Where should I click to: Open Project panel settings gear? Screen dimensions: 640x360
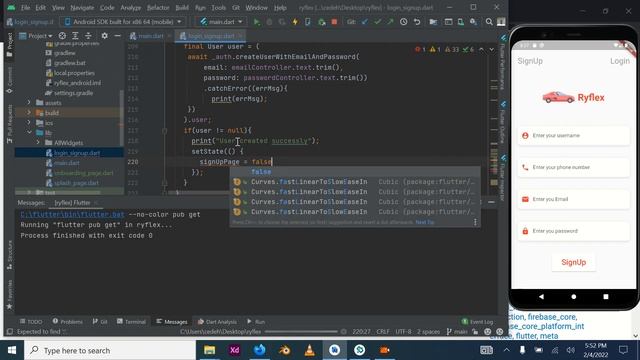click(104, 36)
